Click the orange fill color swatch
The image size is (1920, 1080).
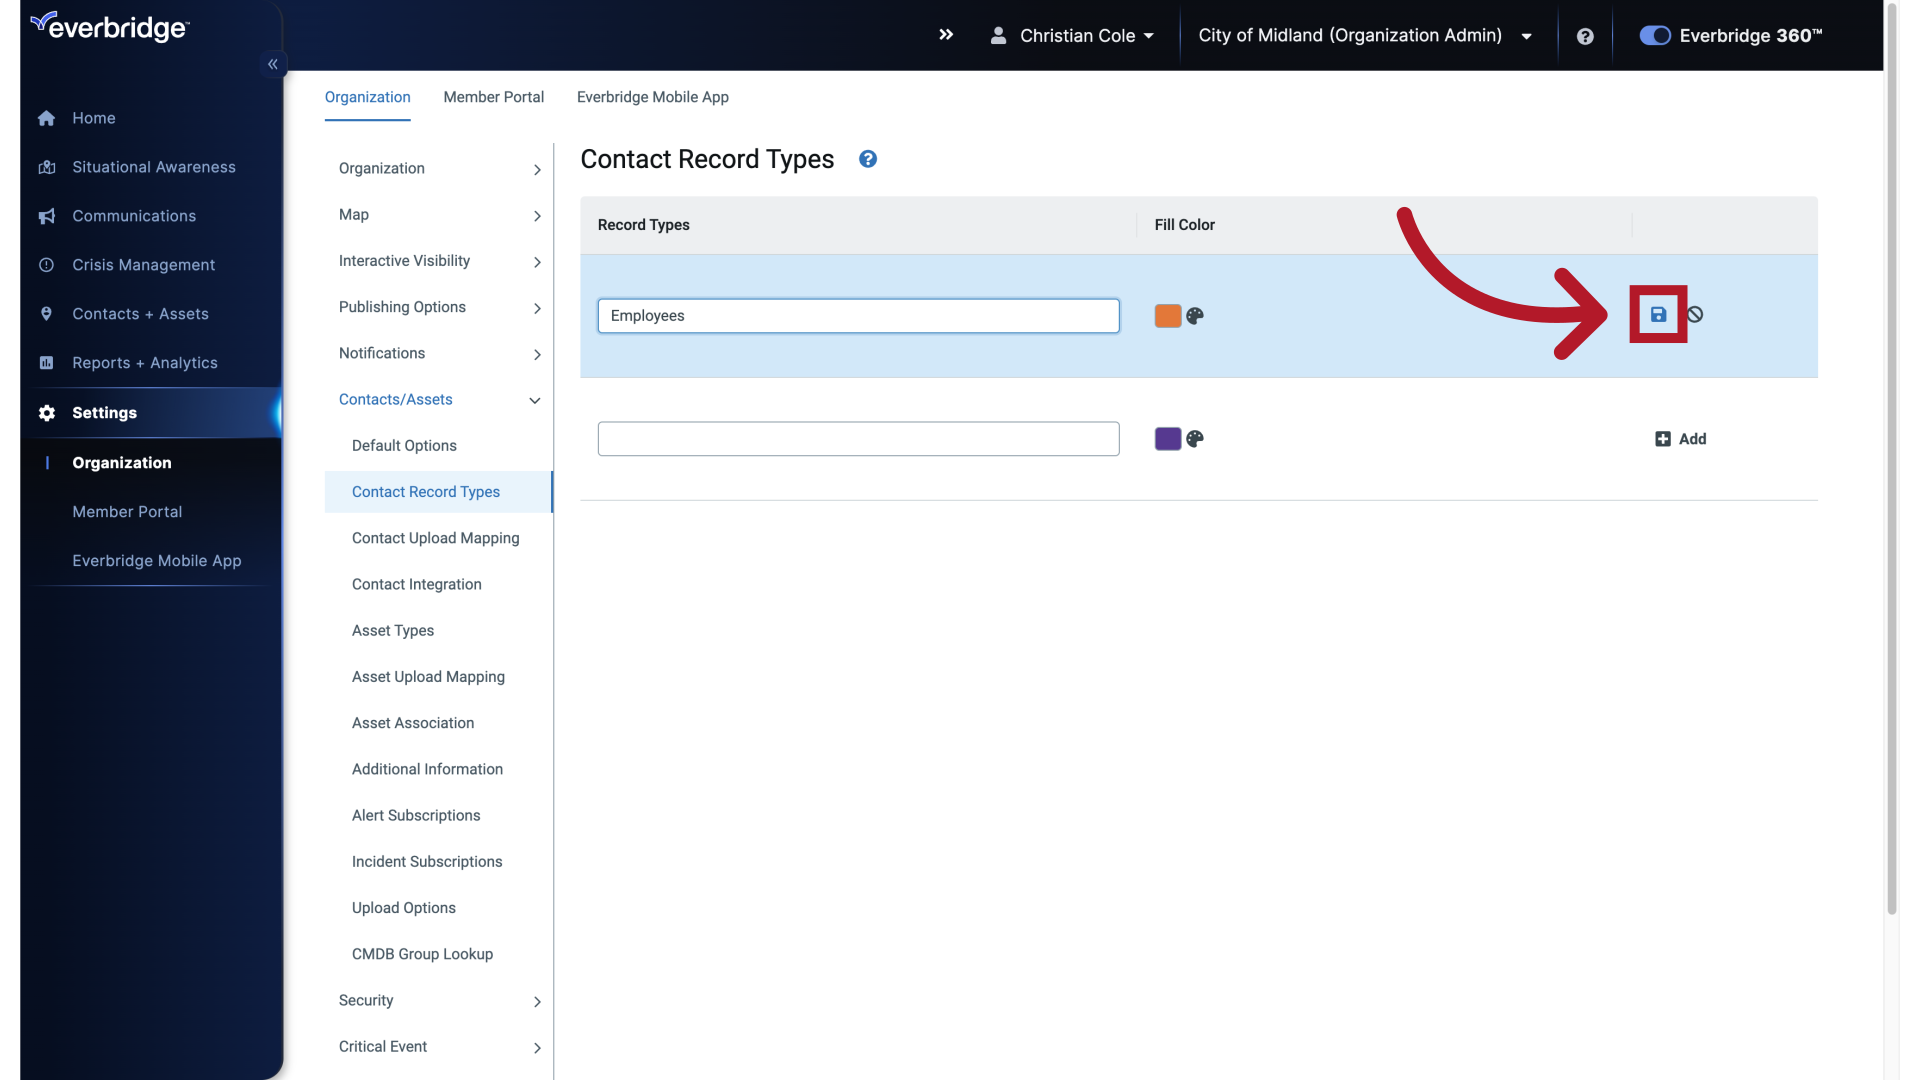[x=1168, y=316]
